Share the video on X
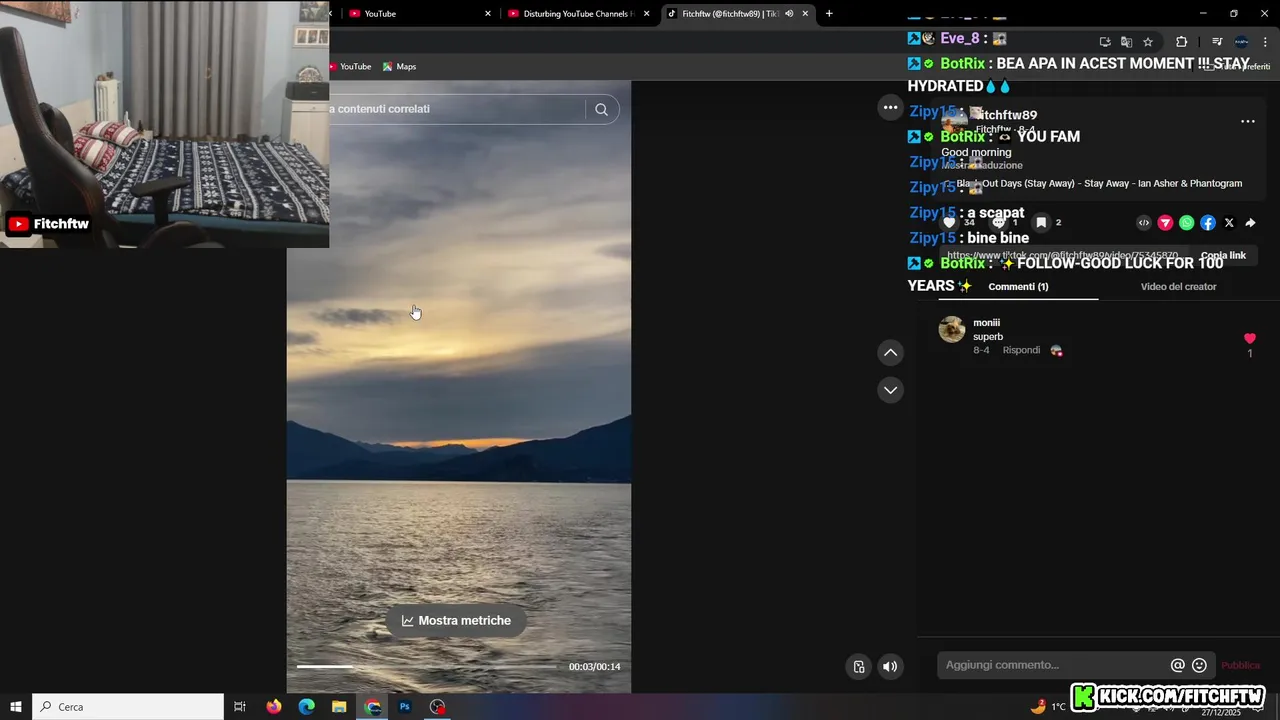Viewport: 1280px width, 720px height. (1229, 223)
